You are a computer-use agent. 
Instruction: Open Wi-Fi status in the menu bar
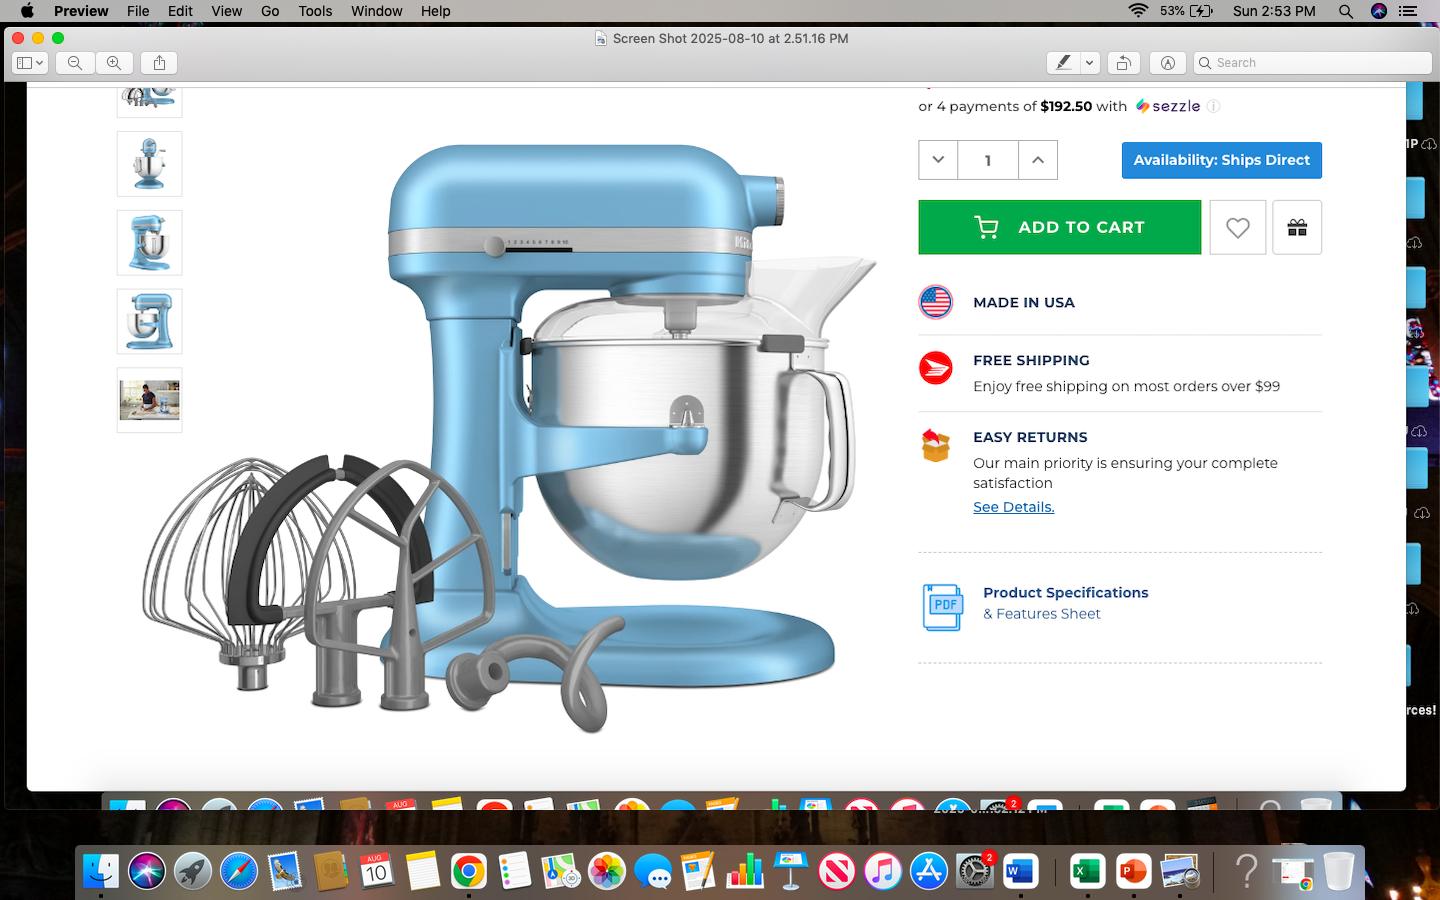[x=1138, y=11]
